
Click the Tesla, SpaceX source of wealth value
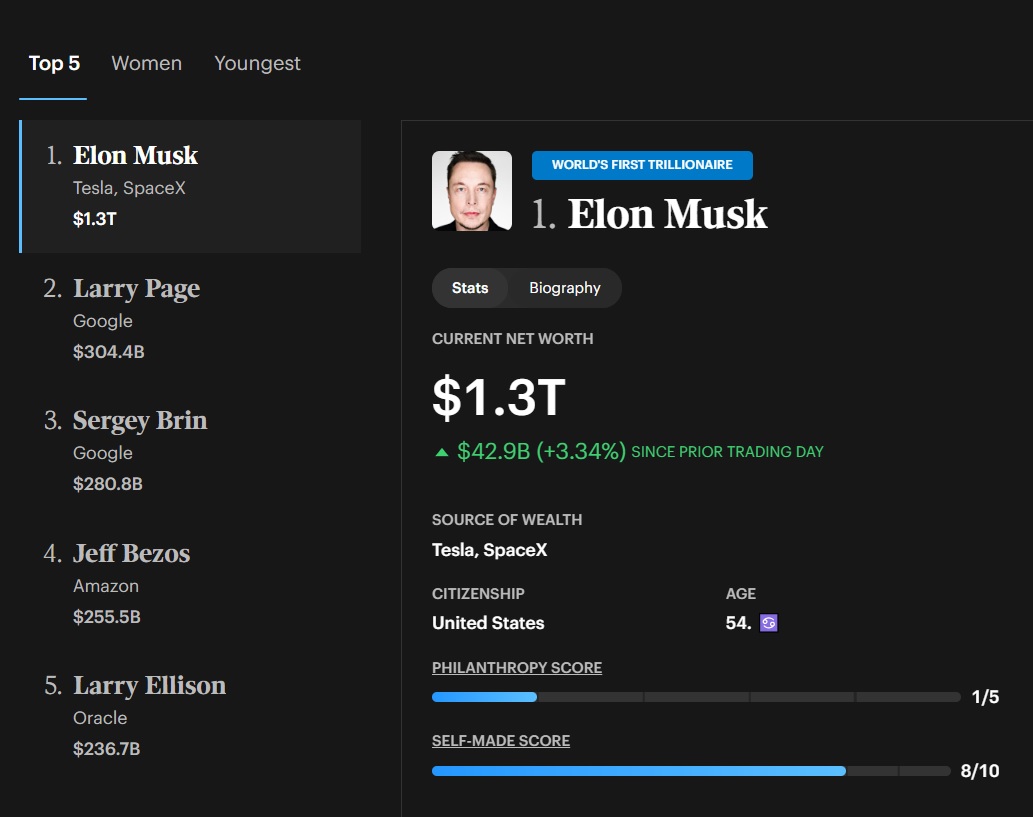click(489, 550)
